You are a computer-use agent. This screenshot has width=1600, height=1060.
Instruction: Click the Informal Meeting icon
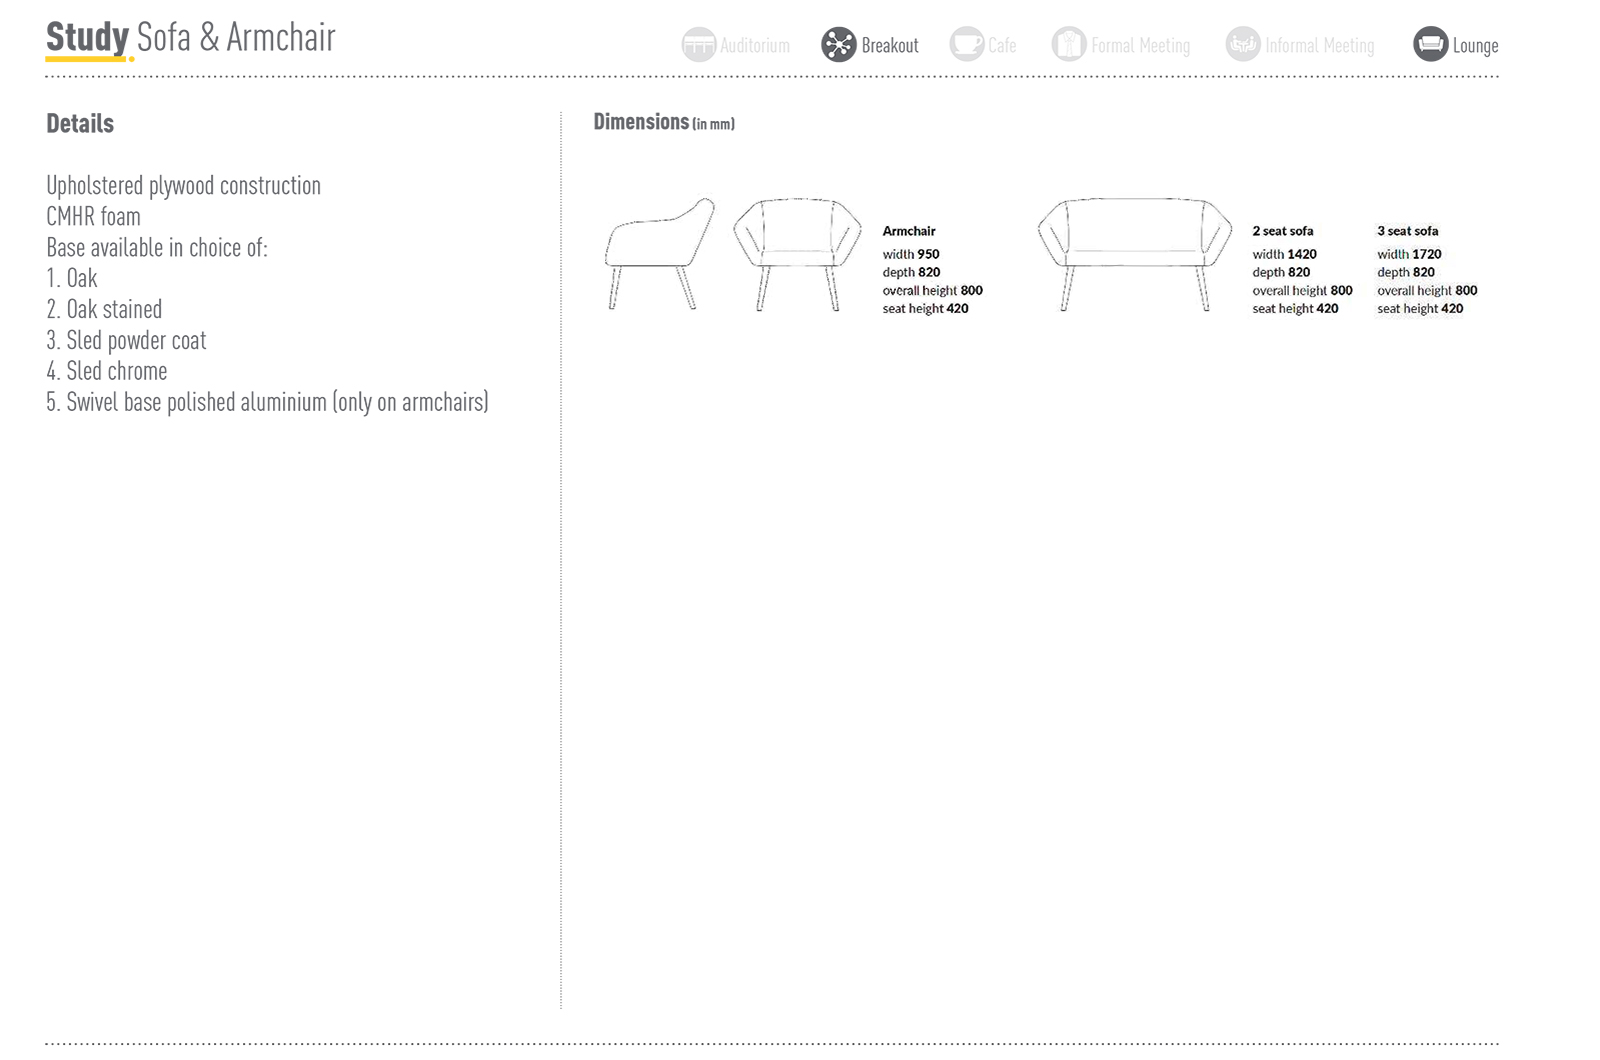point(1242,45)
